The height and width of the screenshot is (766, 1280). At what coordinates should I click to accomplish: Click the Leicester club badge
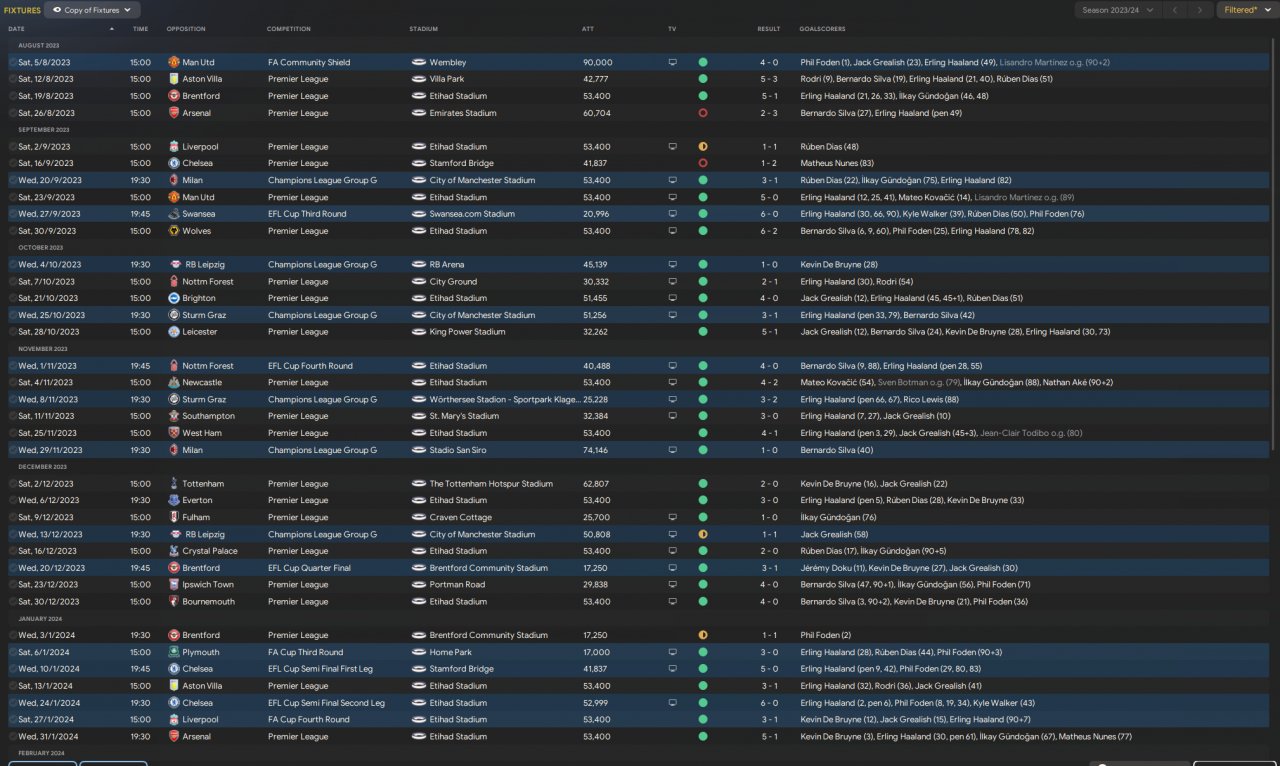(x=174, y=332)
